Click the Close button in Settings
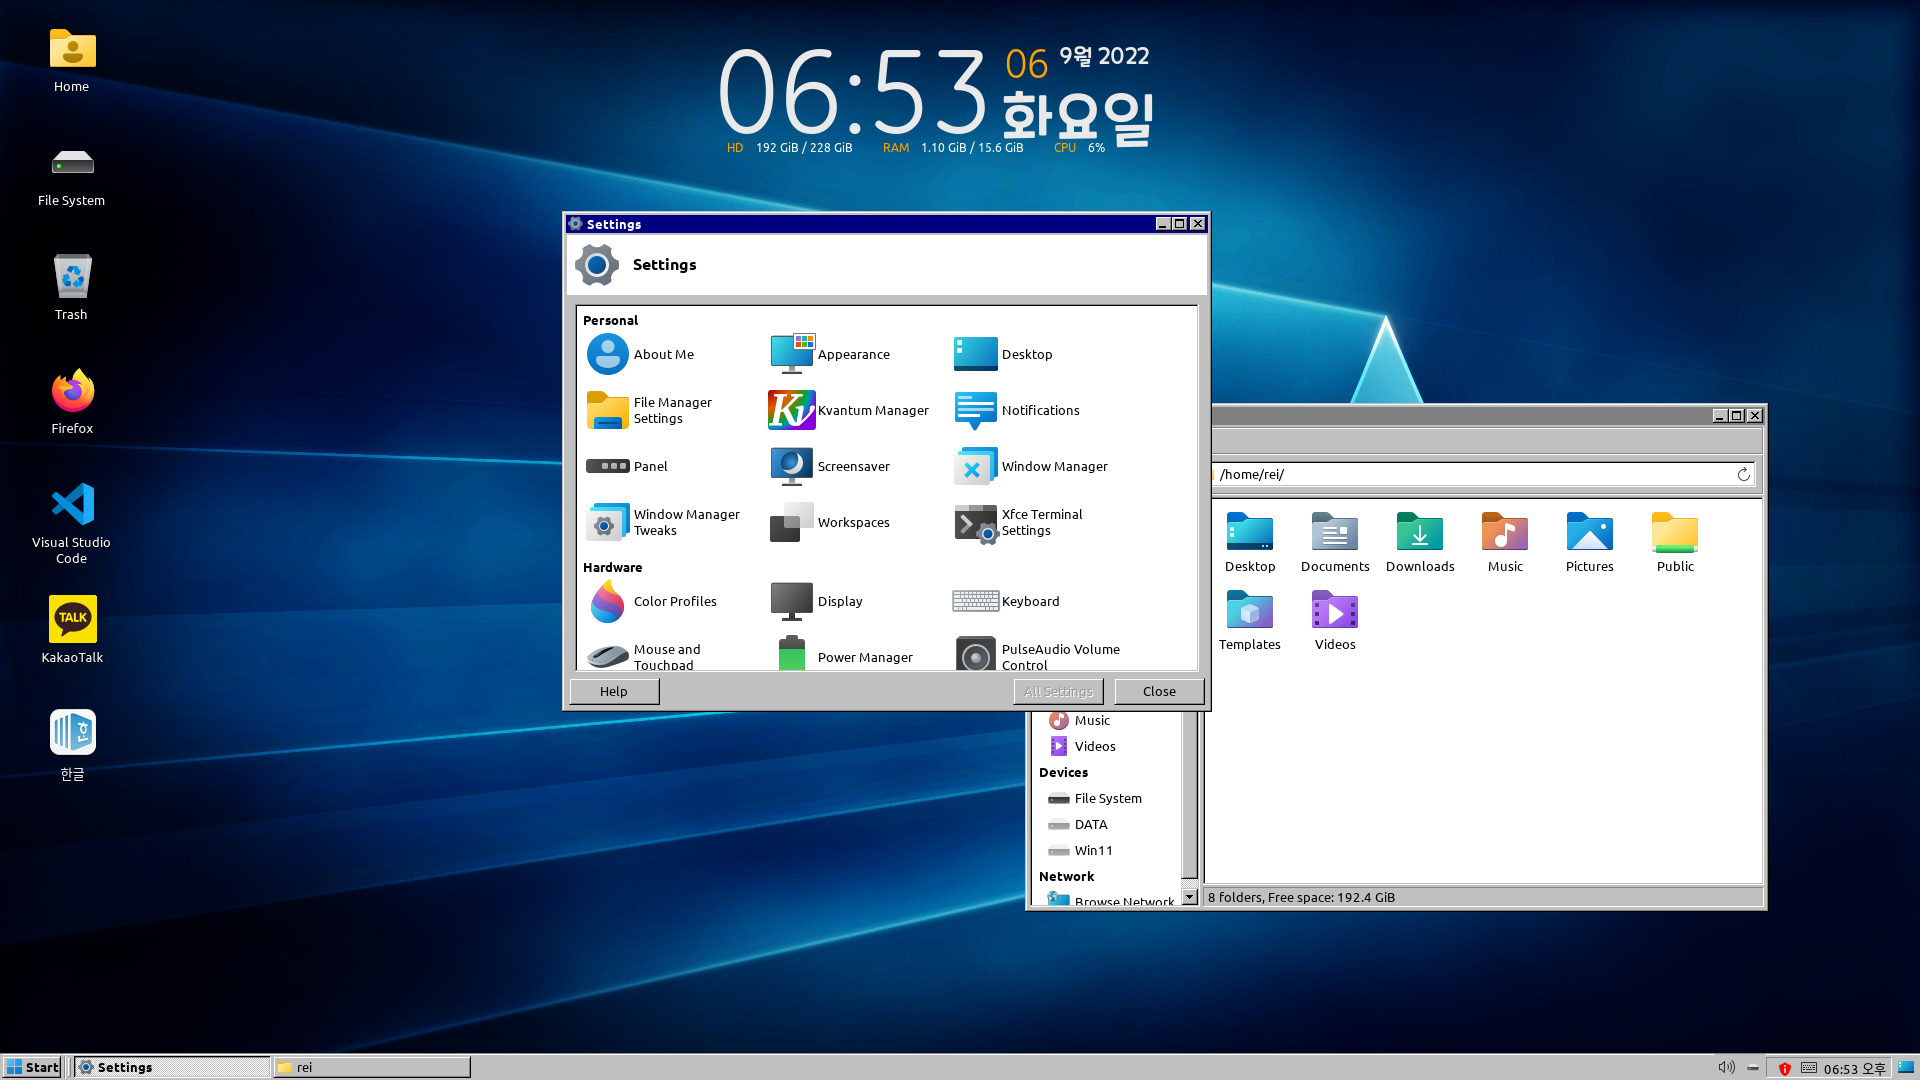This screenshot has height=1080, width=1920. pyautogui.click(x=1159, y=691)
